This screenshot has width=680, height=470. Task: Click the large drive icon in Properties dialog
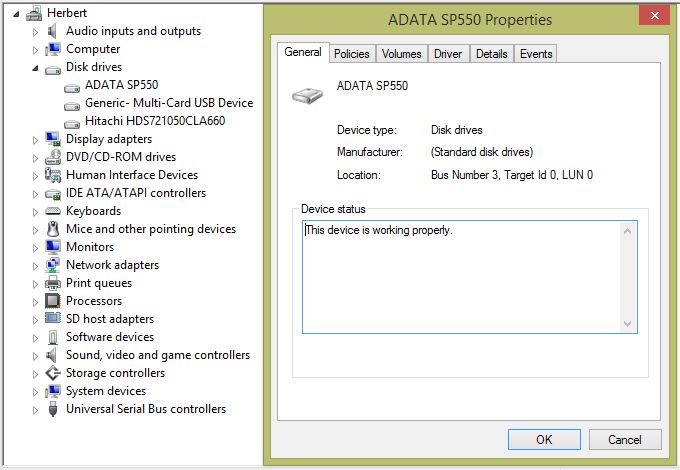[307, 94]
